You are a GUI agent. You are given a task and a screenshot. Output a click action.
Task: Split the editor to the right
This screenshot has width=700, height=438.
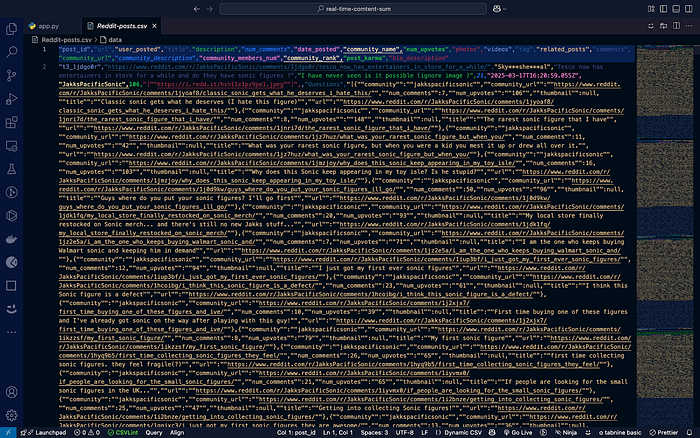click(677, 26)
